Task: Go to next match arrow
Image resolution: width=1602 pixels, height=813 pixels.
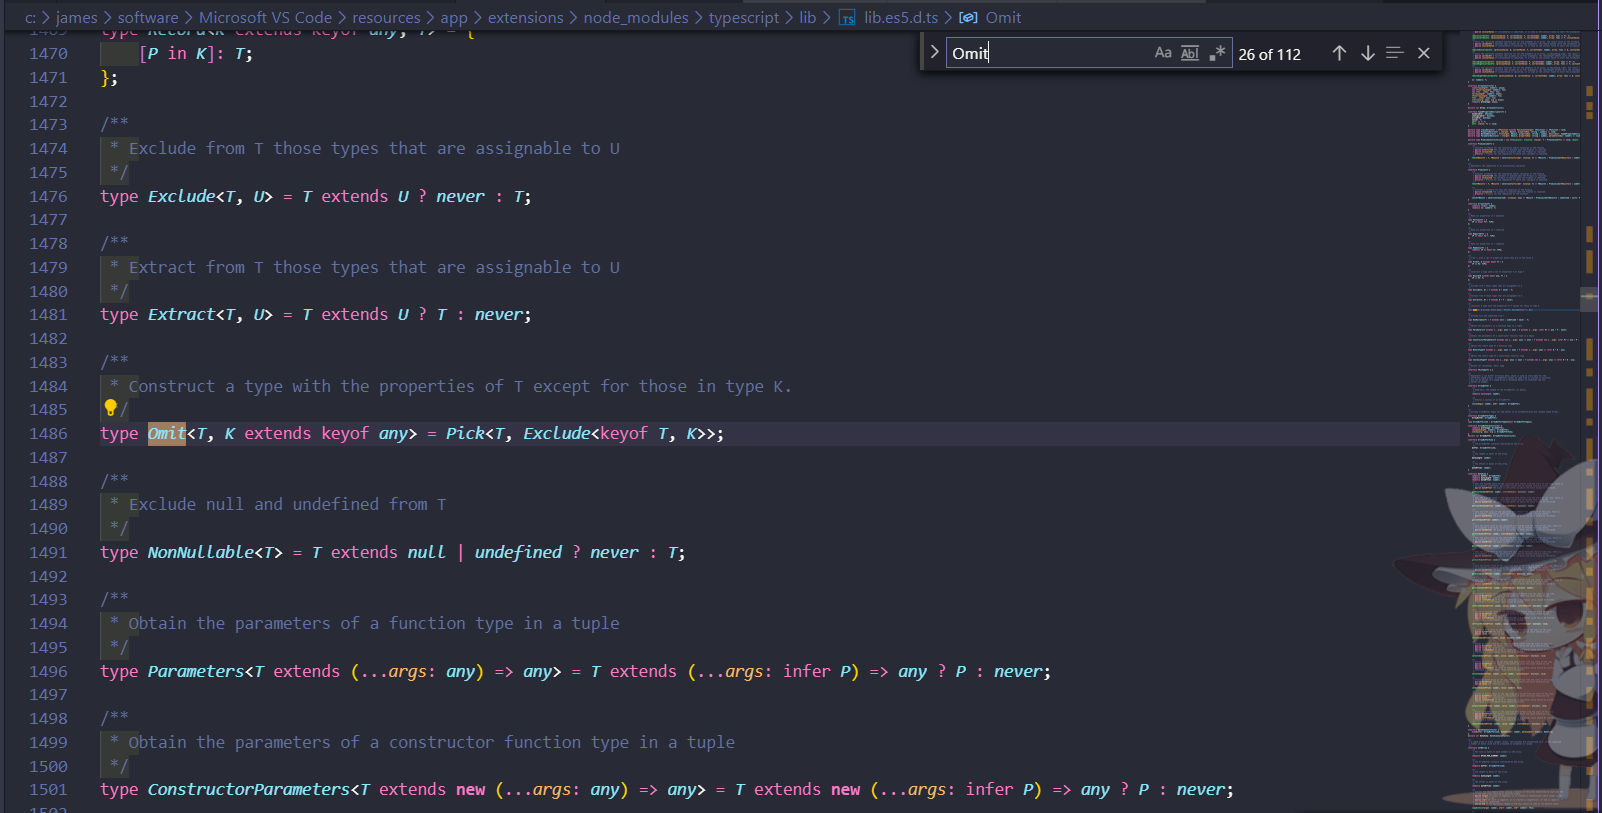Action: point(1367,53)
